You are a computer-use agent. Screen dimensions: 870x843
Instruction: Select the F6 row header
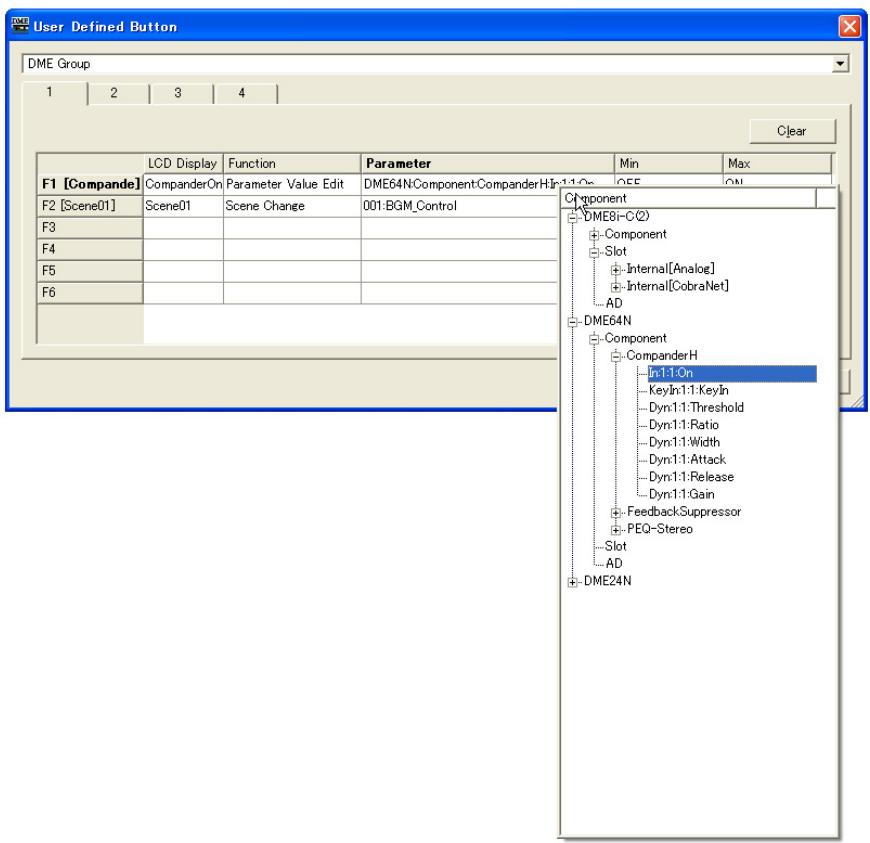click(x=90, y=292)
